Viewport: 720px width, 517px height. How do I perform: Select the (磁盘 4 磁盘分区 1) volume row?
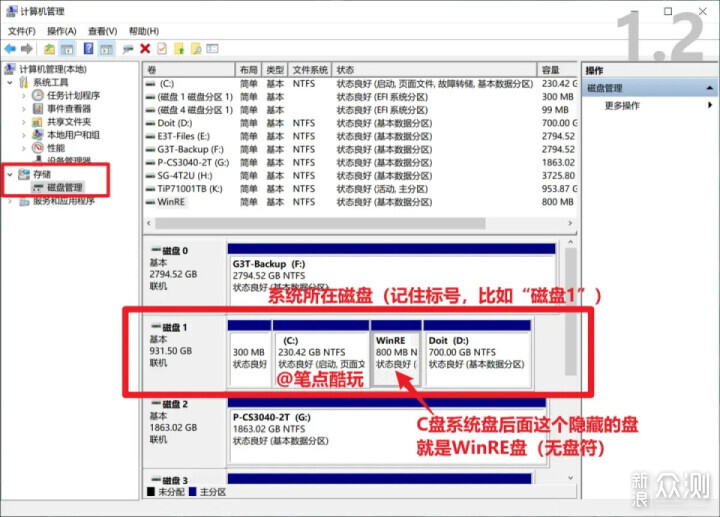[360, 110]
